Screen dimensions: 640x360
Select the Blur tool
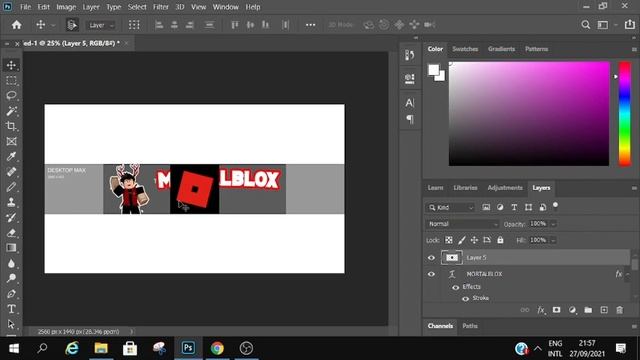[11, 263]
